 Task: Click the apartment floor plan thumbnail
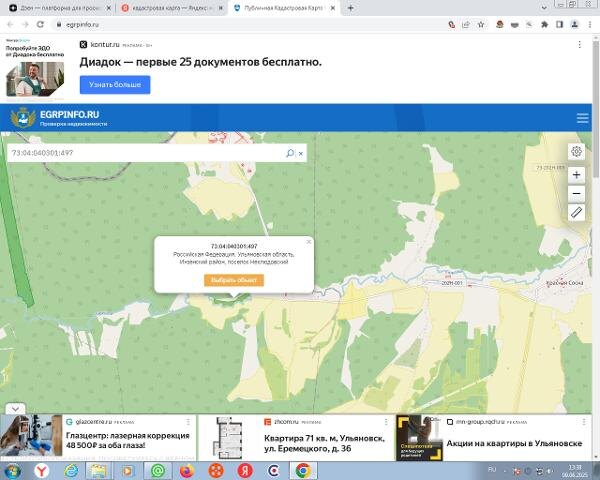click(x=228, y=438)
